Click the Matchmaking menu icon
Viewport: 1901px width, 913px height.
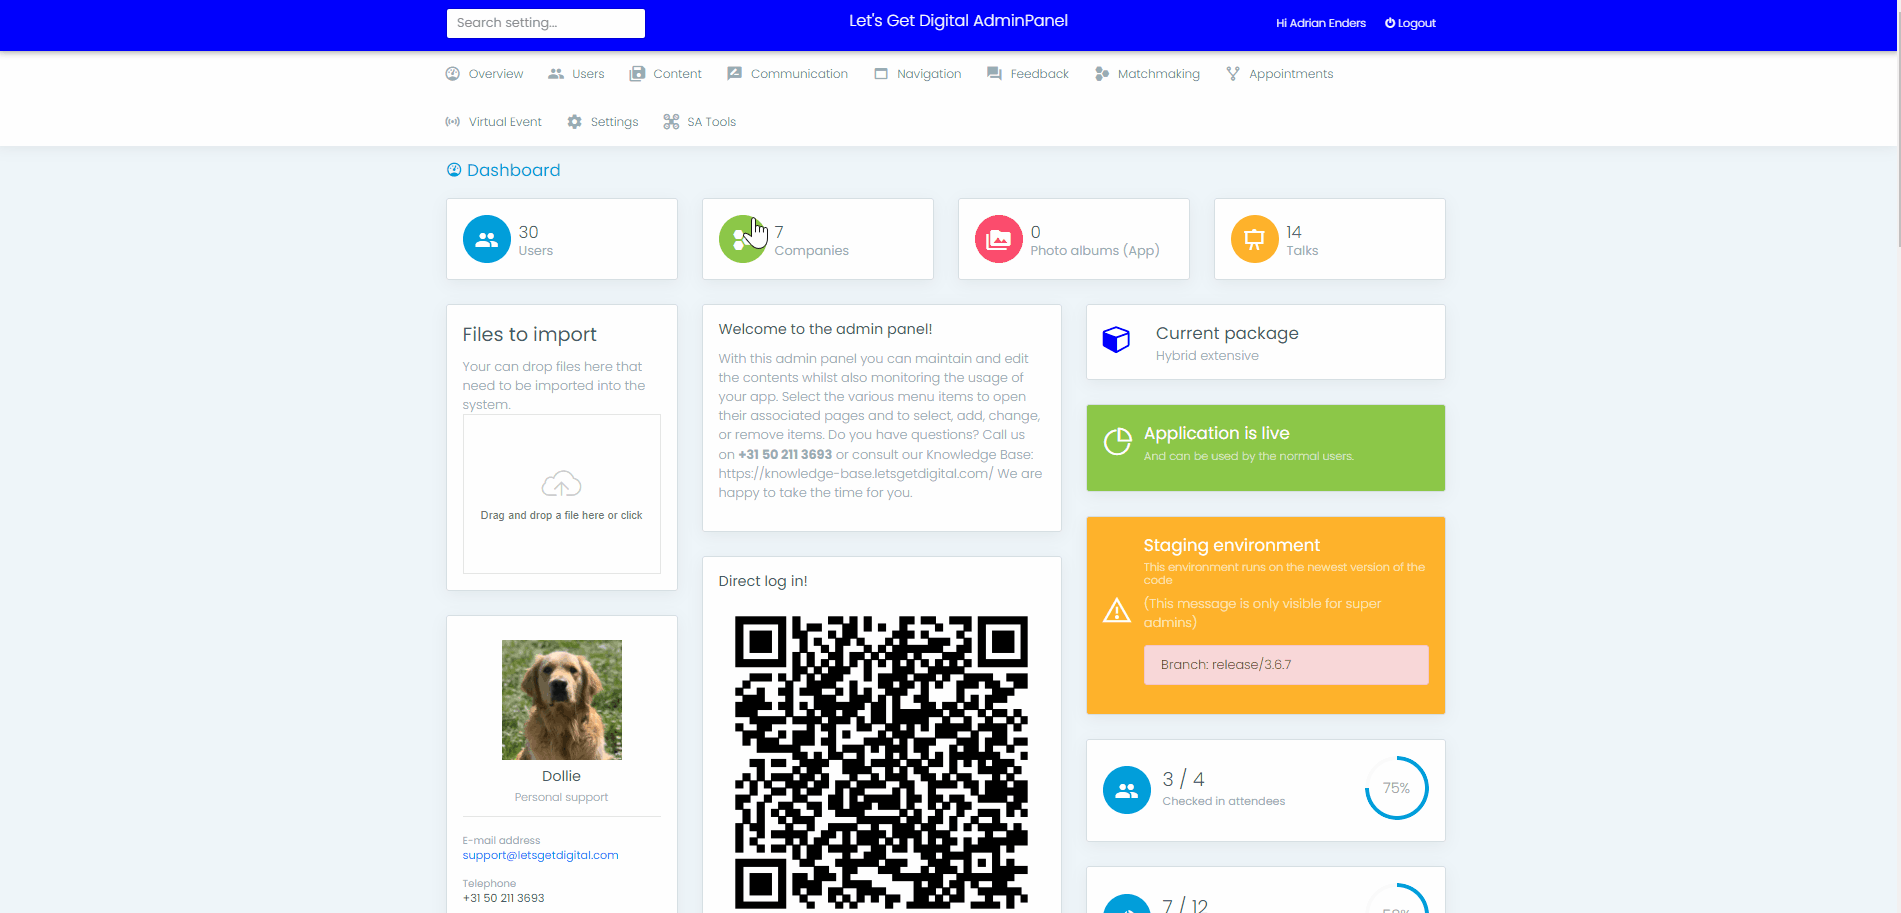(x=1102, y=74)
